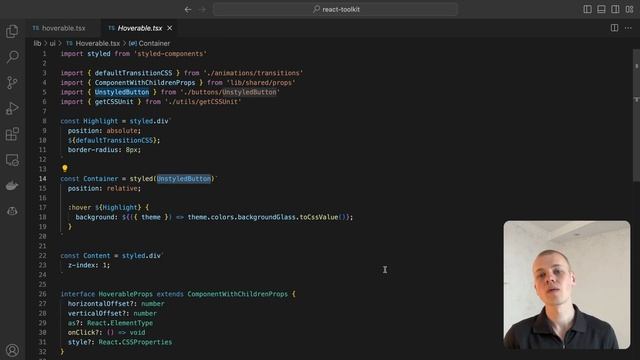This screenshot has width=640, height=360.
Task: Click the Hoverable.tsx breadcrumb segment
Action: [98, 43]
